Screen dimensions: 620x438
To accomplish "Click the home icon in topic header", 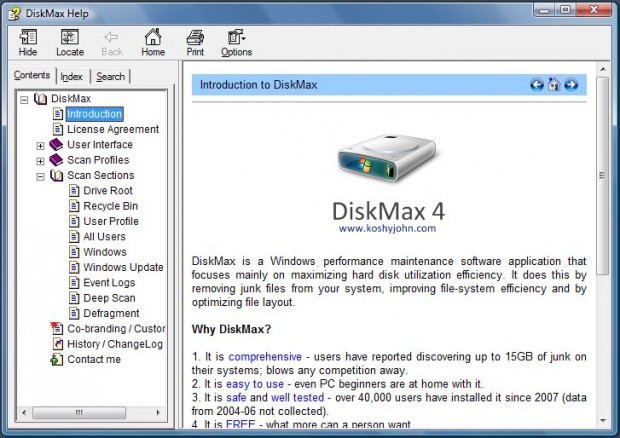I will 554,84.
